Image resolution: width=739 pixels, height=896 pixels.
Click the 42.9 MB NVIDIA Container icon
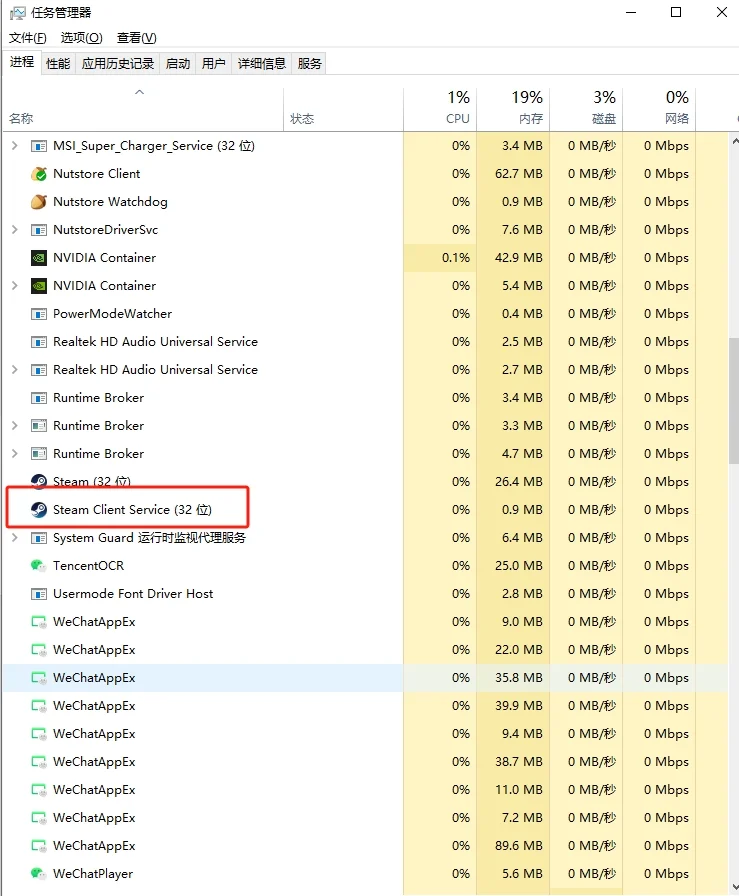38,258
